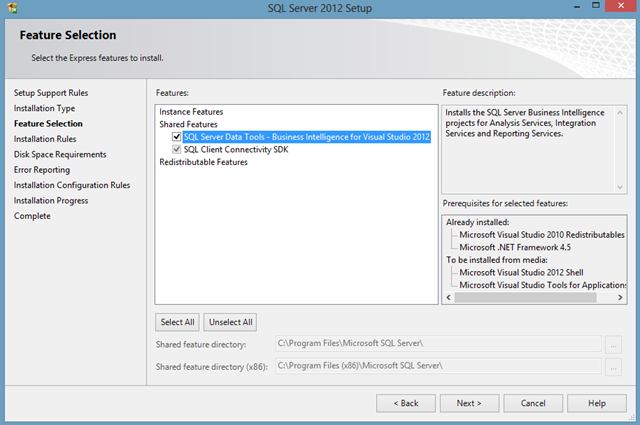
Task: Select Shared Features heading
Action: click(188, 124)
